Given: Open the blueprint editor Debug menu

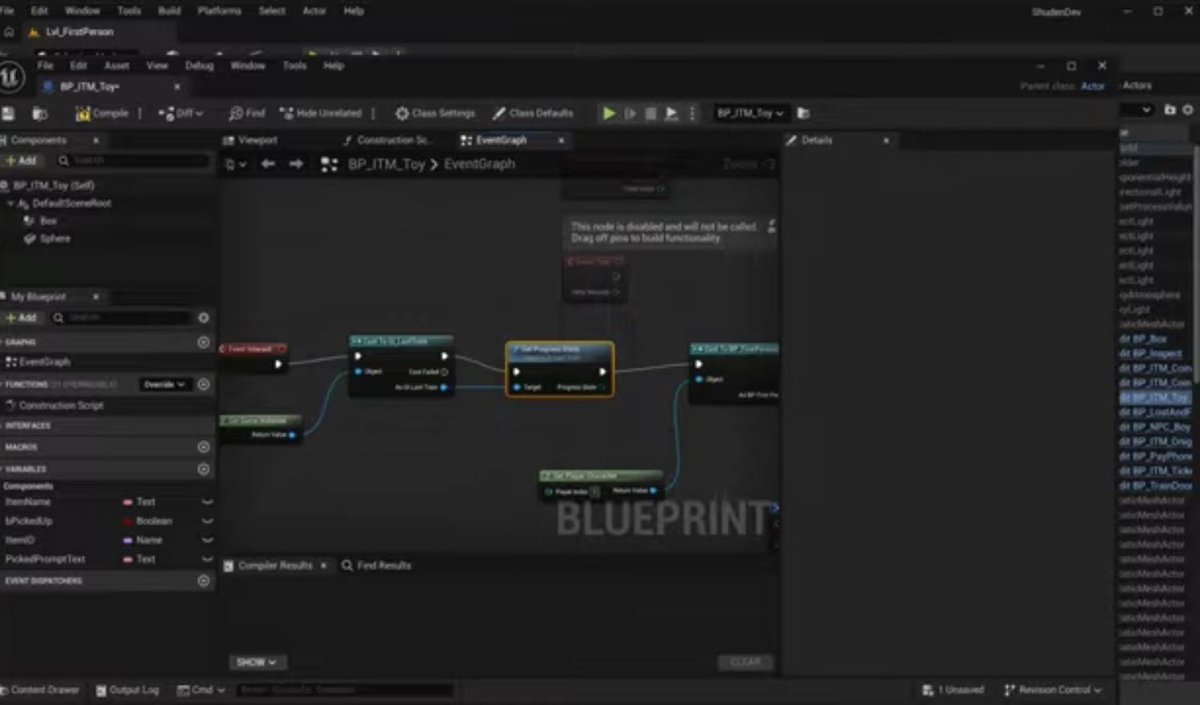Looking at the screenshot, I should (199, 66).
